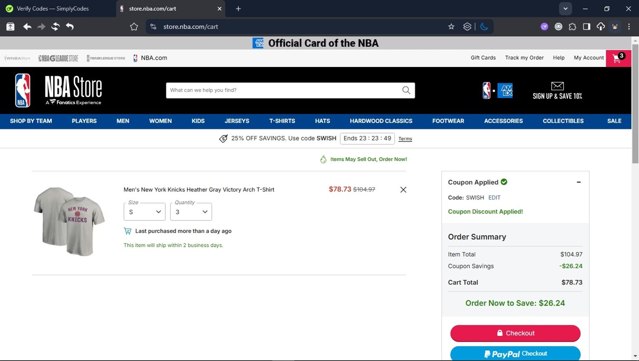Open the tab search dropdown arrow
Viewport: 639px width, 361px height.
565,9
